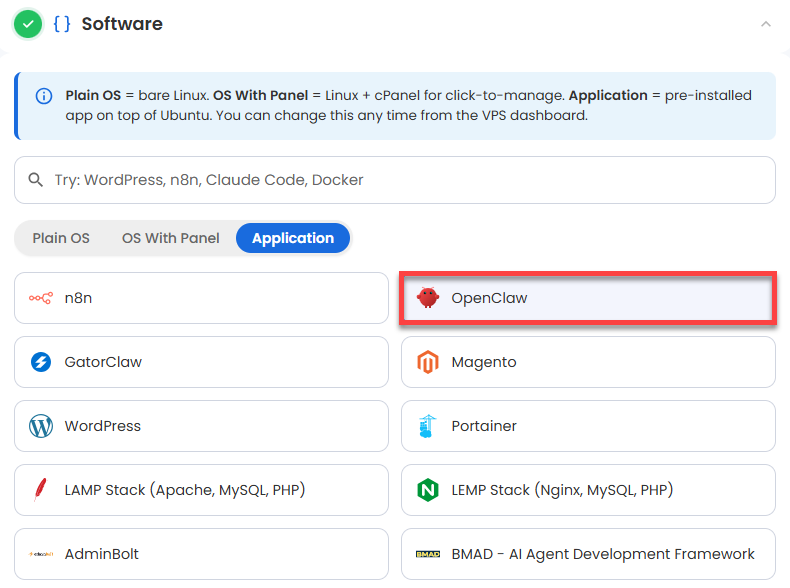Select the WordPress application card
Viewport: 790px width, 588px height.
coord(202,426)
